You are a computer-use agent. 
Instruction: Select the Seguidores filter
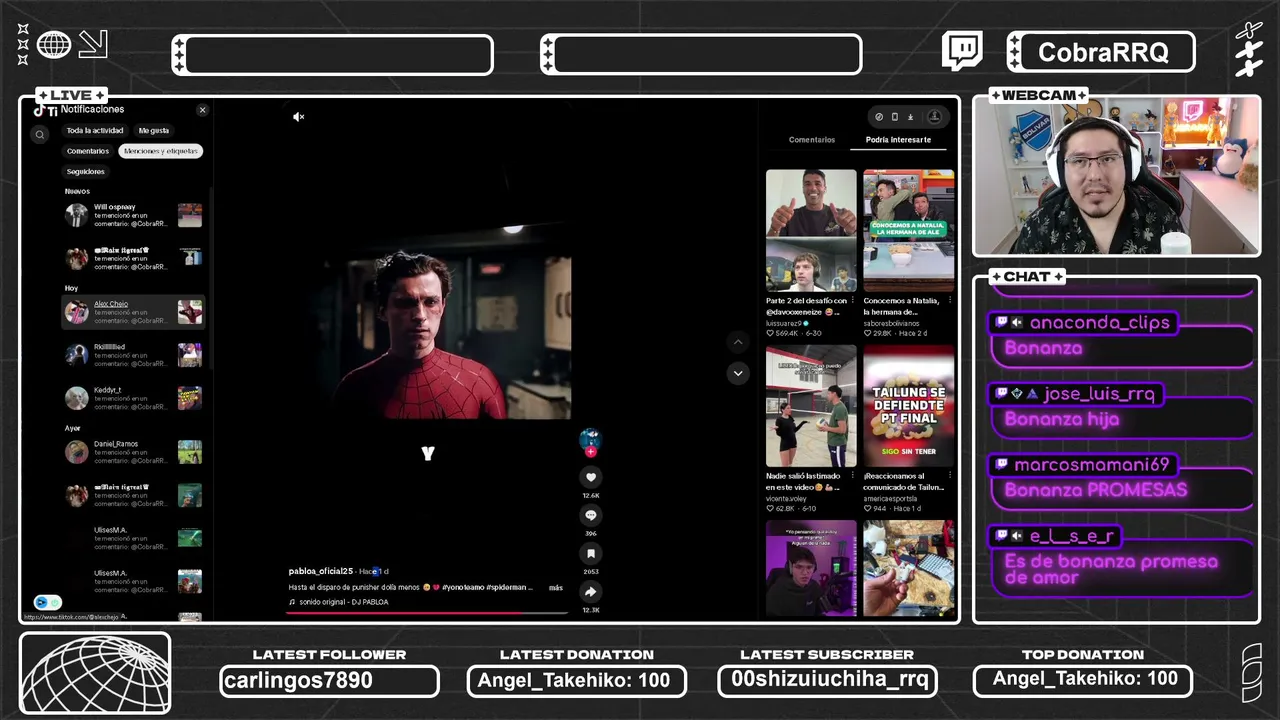tap(86, 172)
